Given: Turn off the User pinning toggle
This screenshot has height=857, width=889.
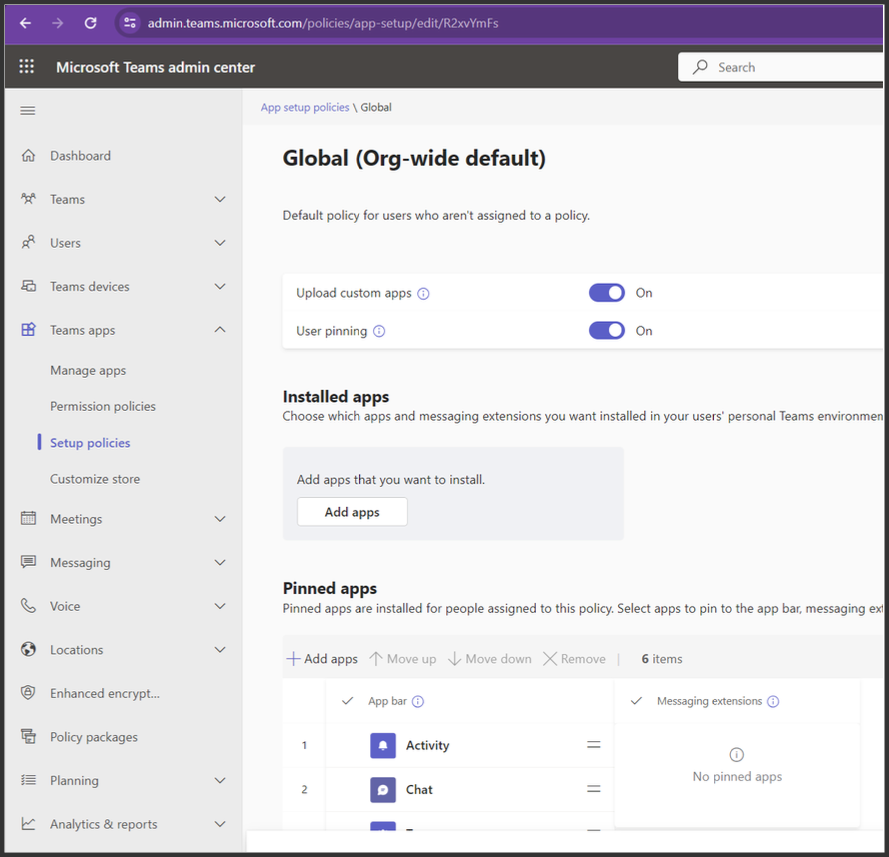Looking at the screenshot, I should pyautogui.click(x=607, y=330).
